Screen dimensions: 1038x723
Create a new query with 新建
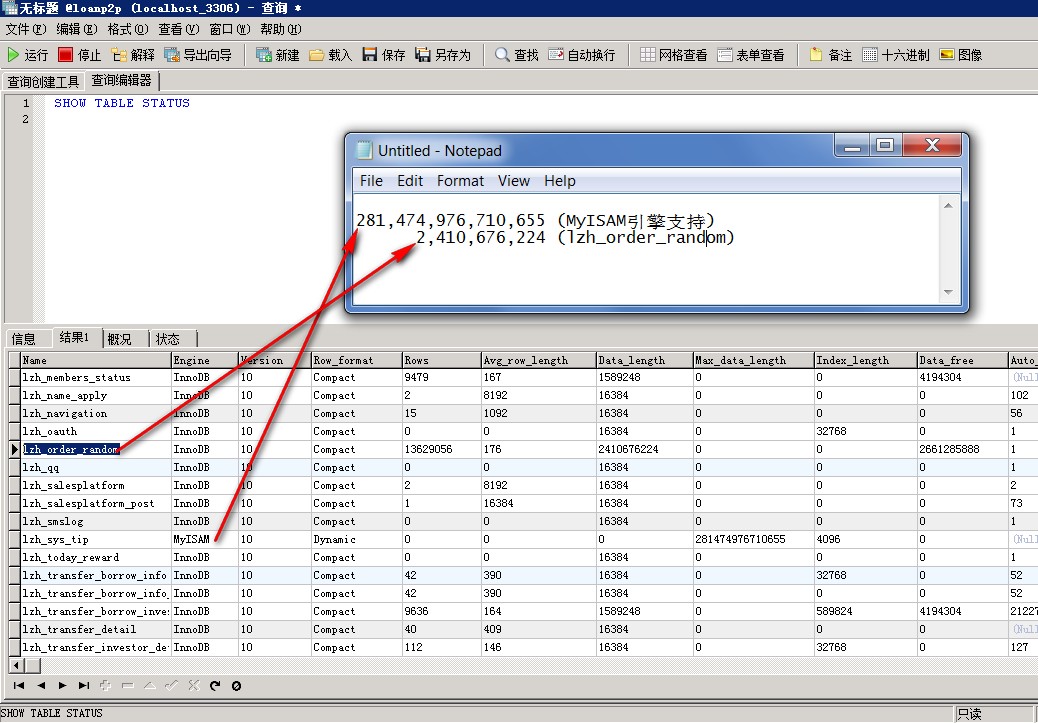click(x=278, y=55)
